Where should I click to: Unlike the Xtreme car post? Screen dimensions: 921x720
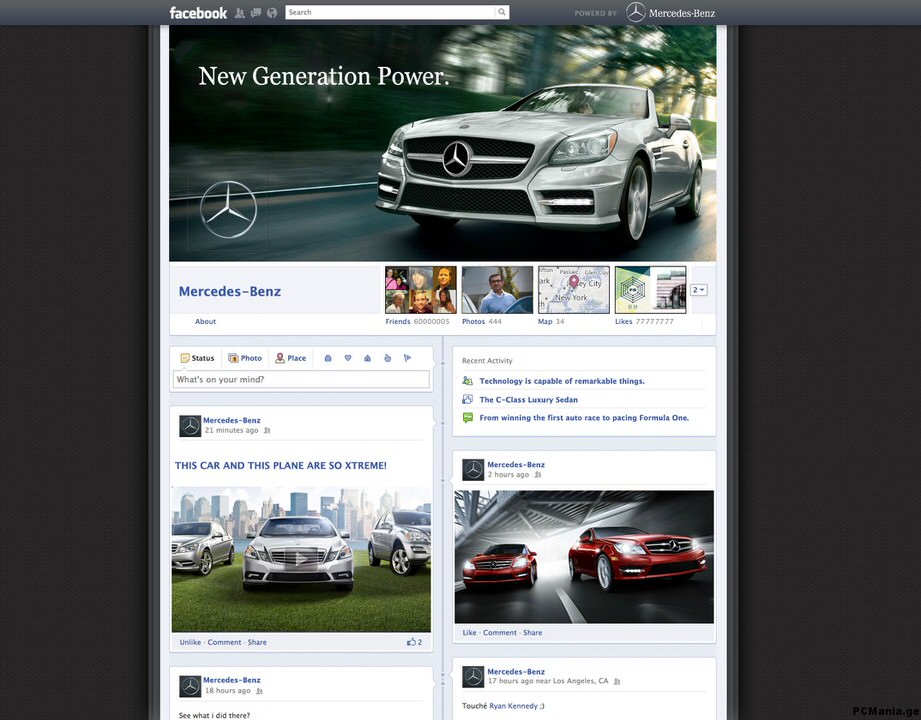click(190, 642)
